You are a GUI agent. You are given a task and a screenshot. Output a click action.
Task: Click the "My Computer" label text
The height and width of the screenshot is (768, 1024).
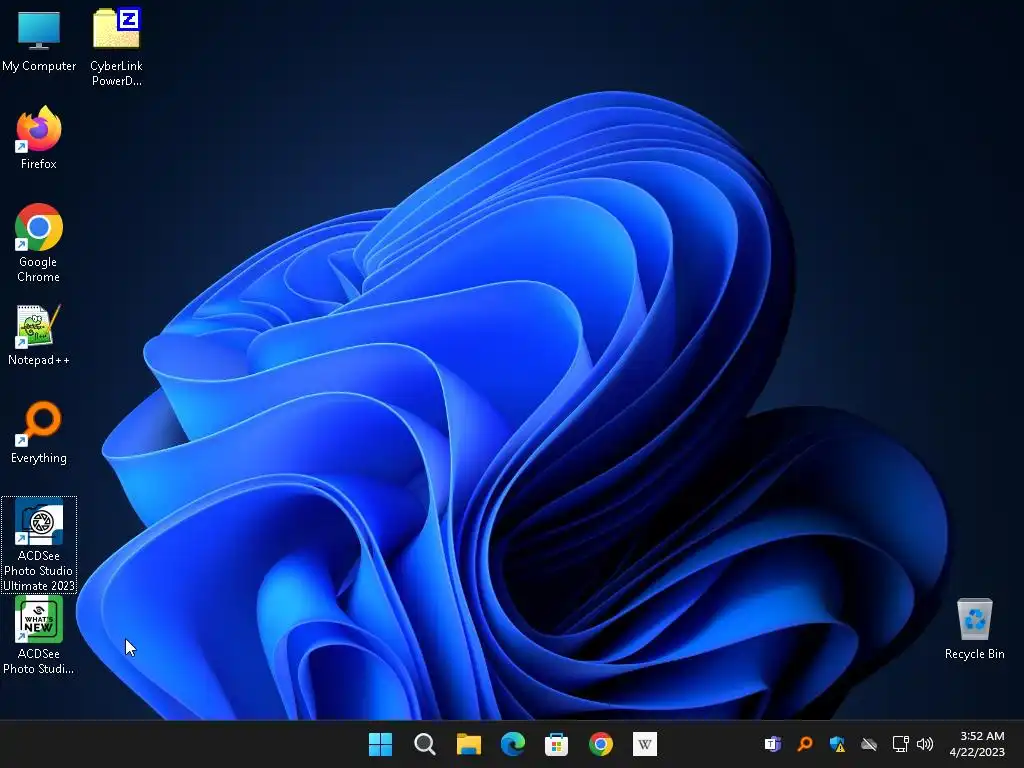(39, 66)
